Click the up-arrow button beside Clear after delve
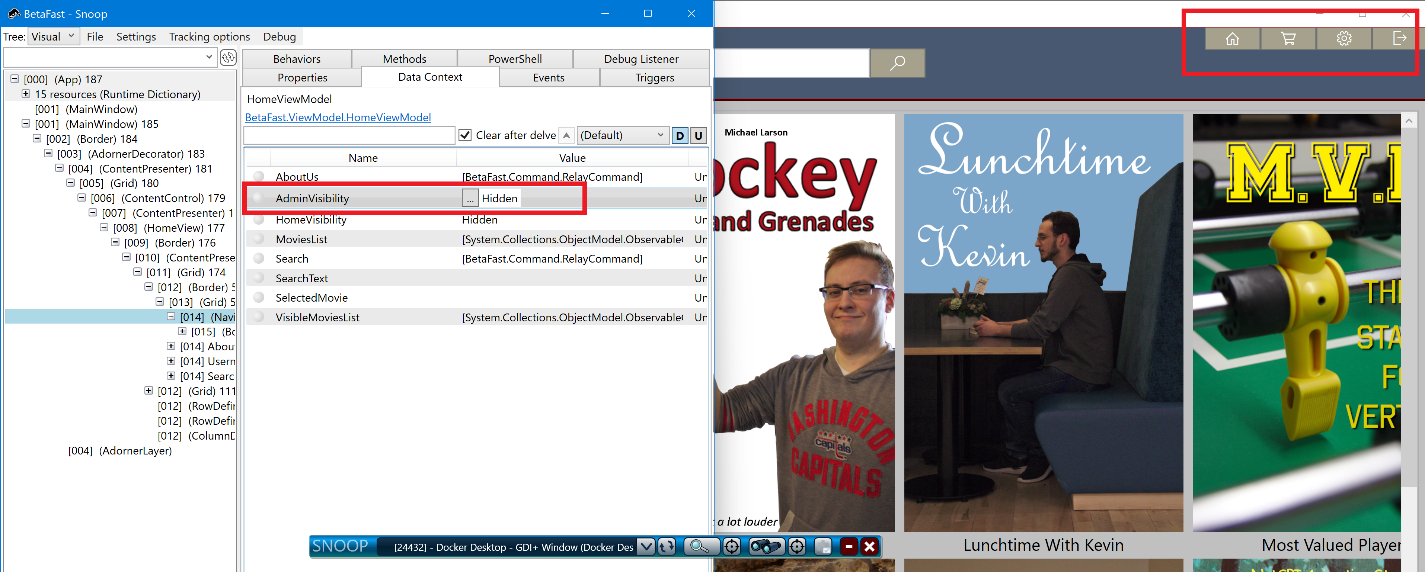The height and width of the screenshot is (572, 1425). click(x=566, y=135)
